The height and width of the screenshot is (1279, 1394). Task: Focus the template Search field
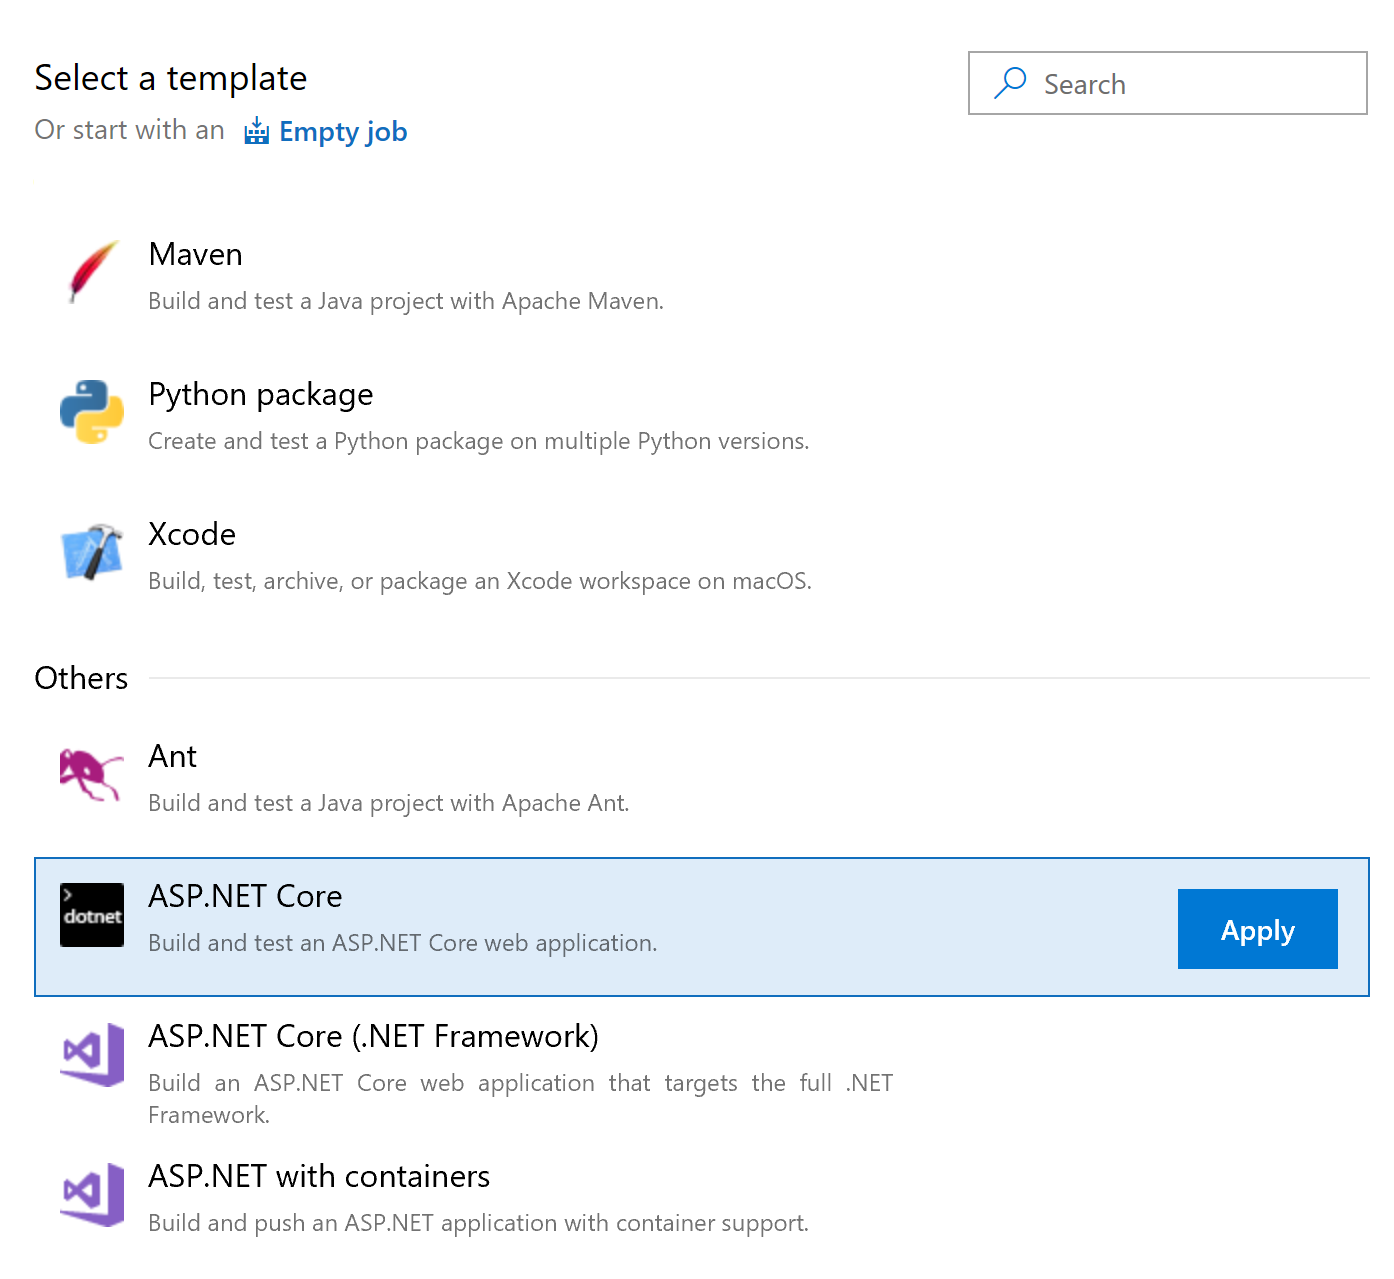(1167, 83)
